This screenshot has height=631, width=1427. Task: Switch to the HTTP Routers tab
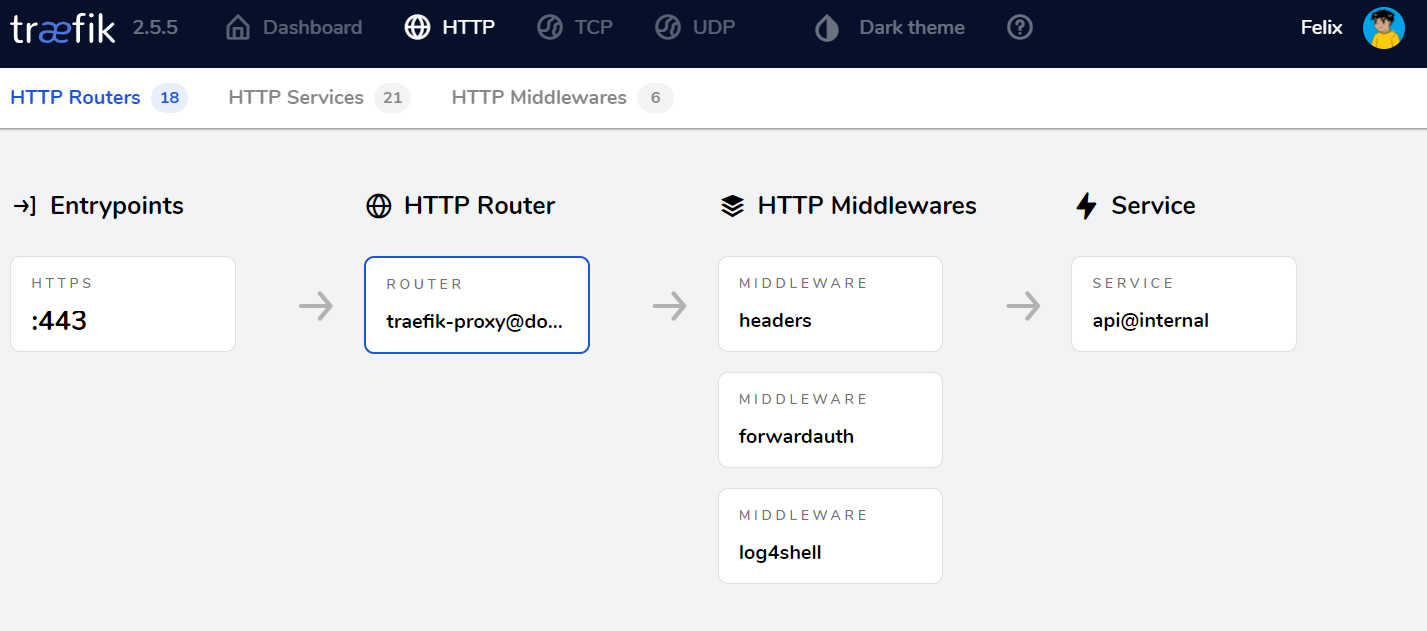click(x=98, y=98)
